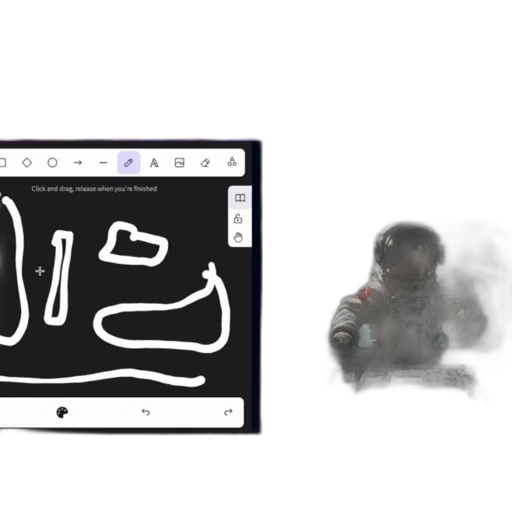Image resolution: width=512 pixels, height=512 pixels.
Task: Select the Hand panning tool
Action: [x=238, y=237]
